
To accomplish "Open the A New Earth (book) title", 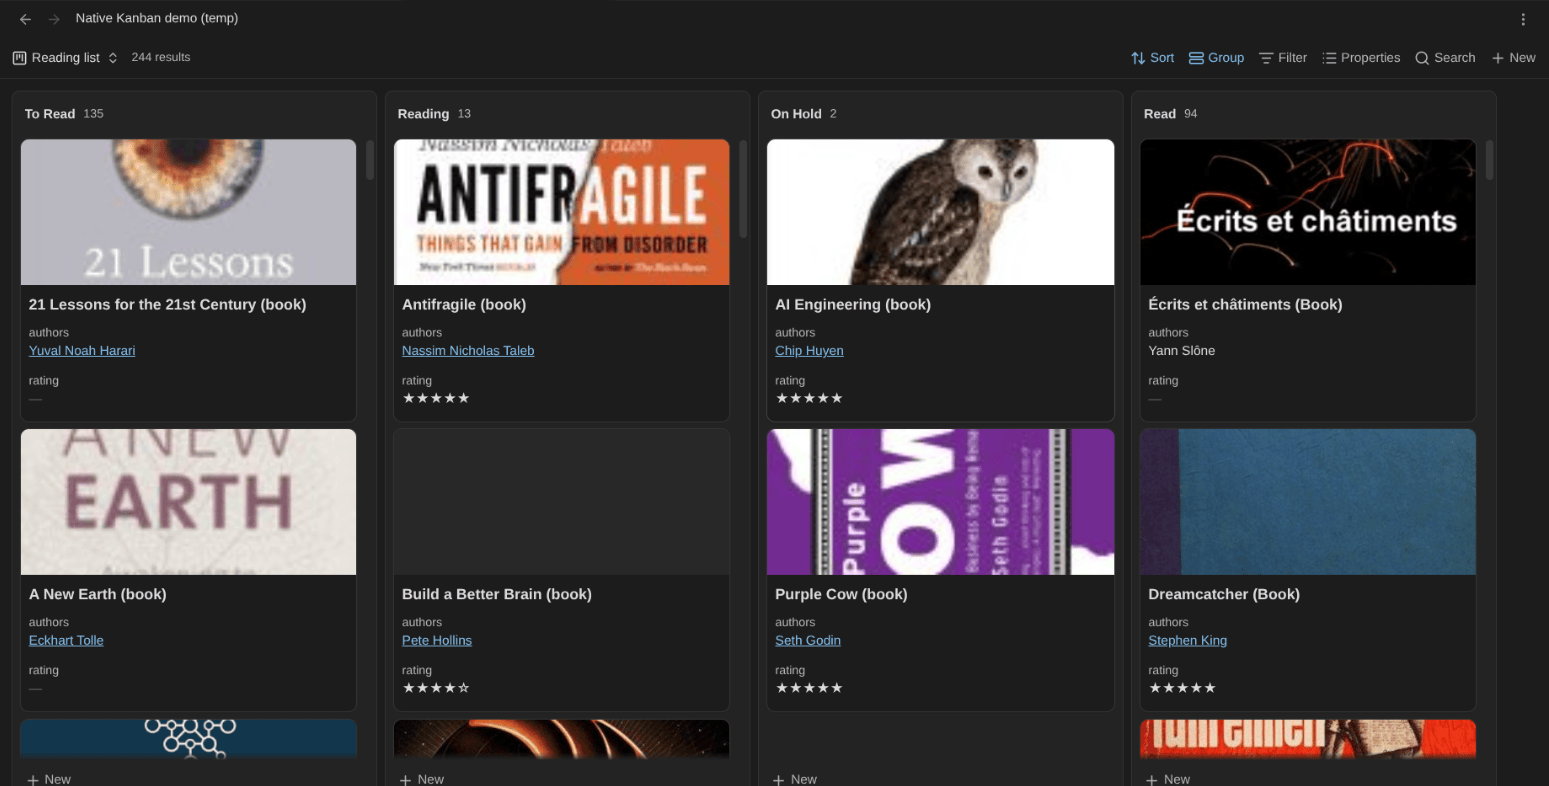I will coord(98,595).
